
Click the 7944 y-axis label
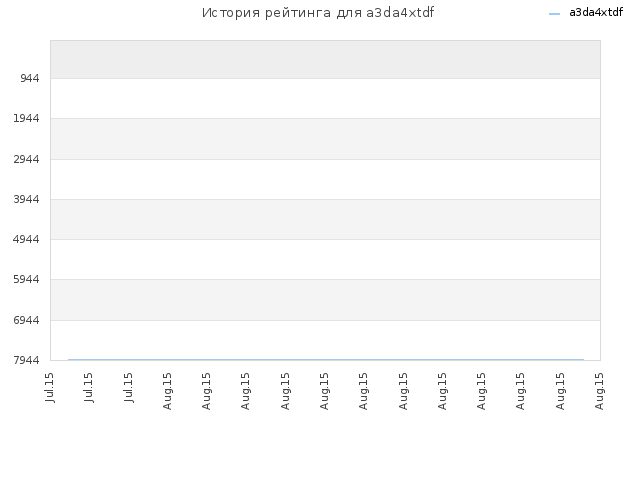click(x=26, y=360)
